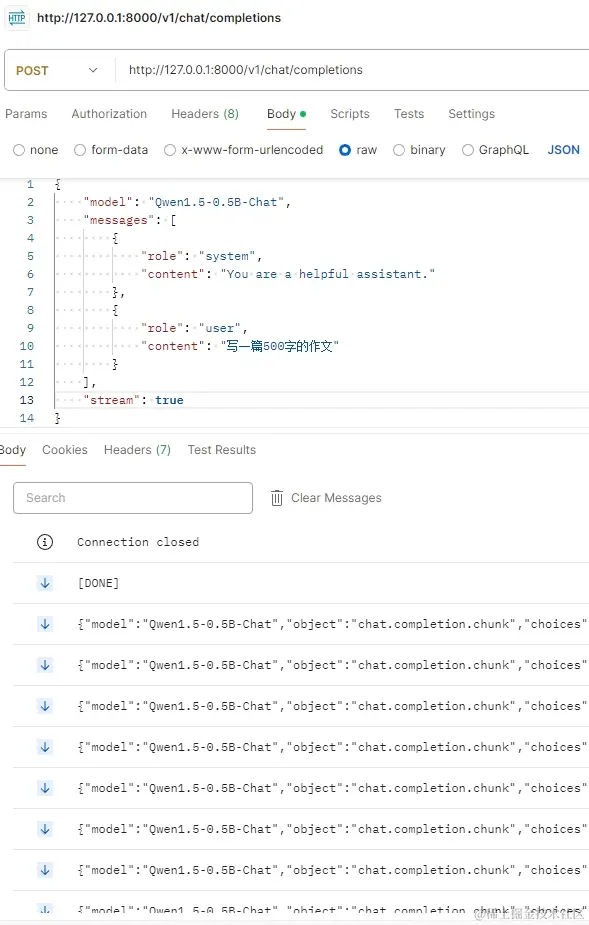Click the HTTP icon beside the page title
This screenshot has width=589, height=925.
[x=18, y=17]
